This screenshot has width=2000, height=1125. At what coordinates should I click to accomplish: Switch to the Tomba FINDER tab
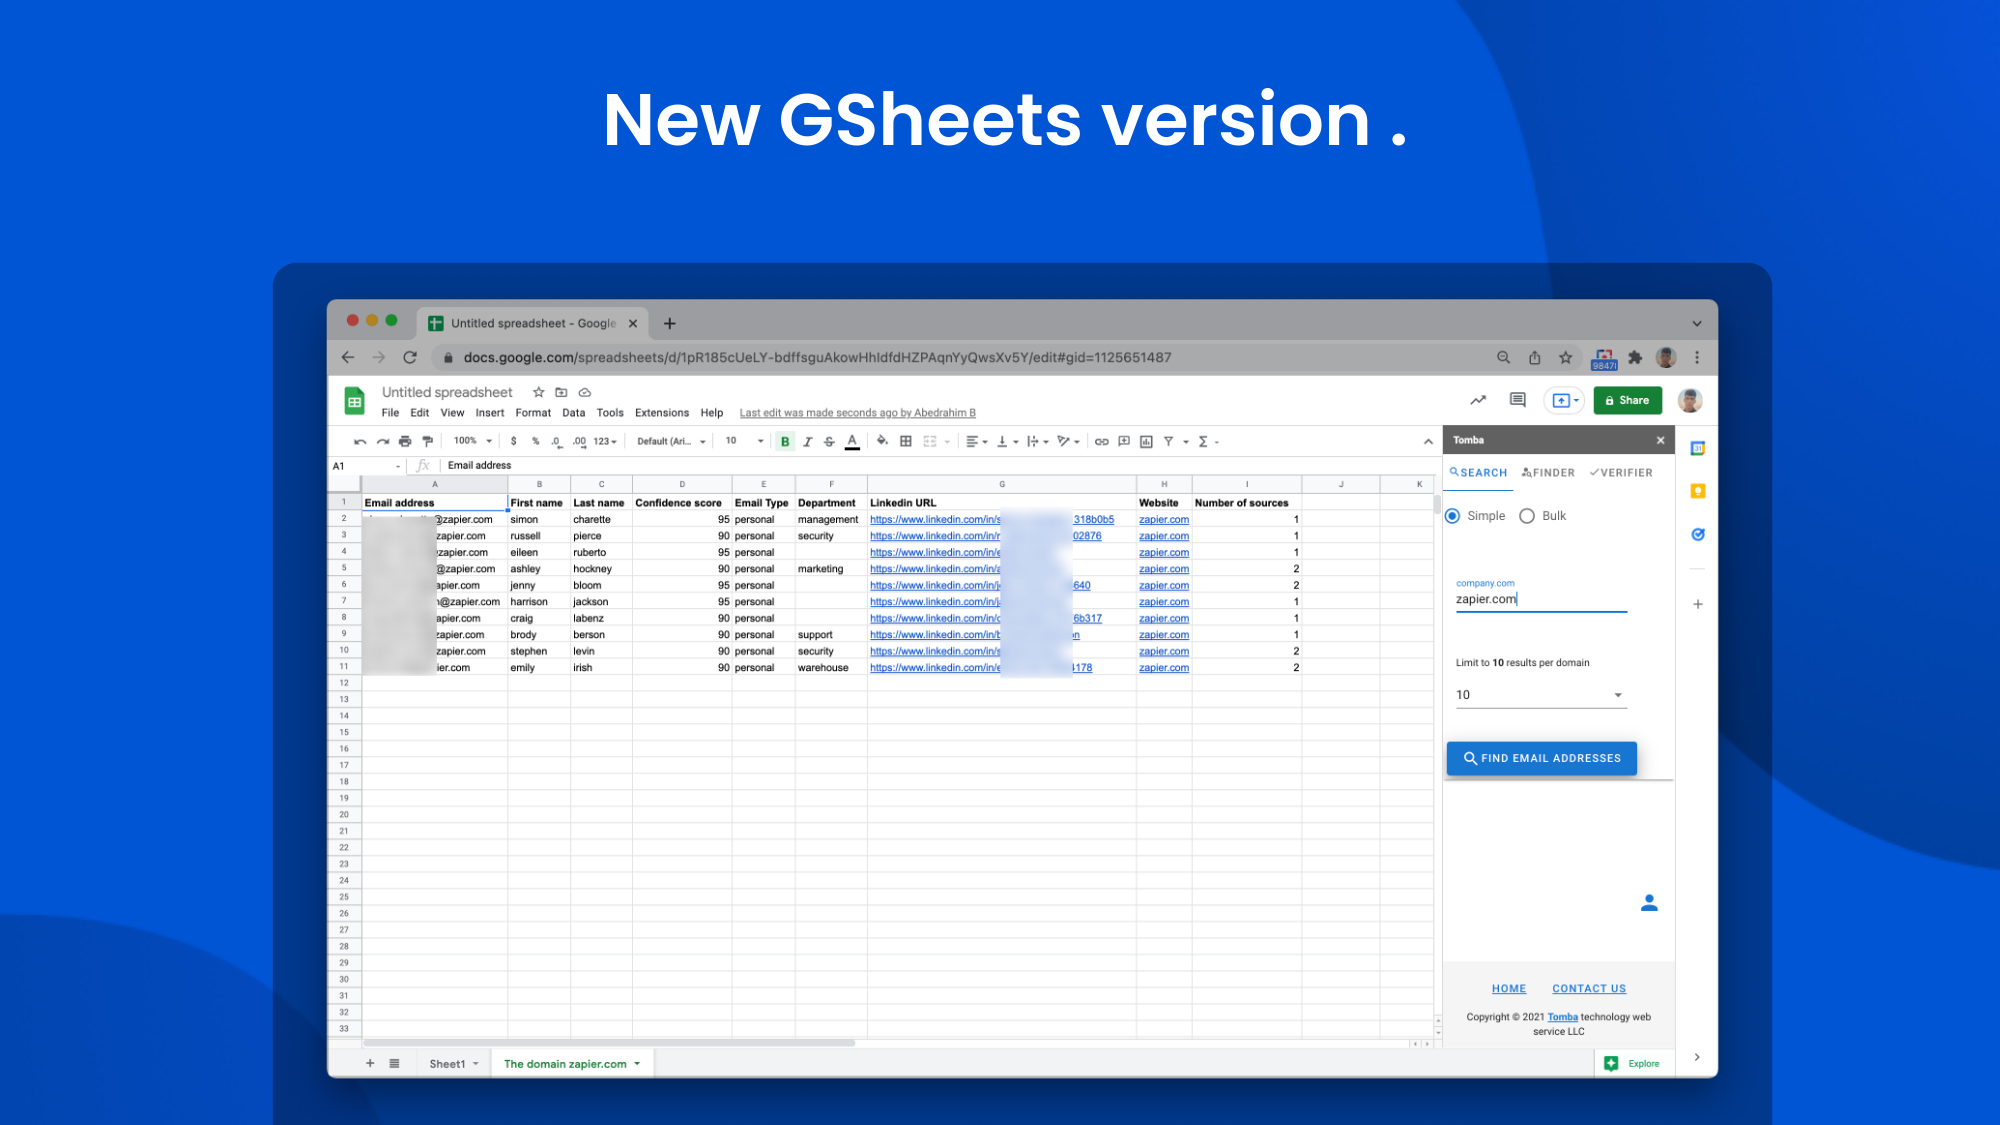(1548, 473)
